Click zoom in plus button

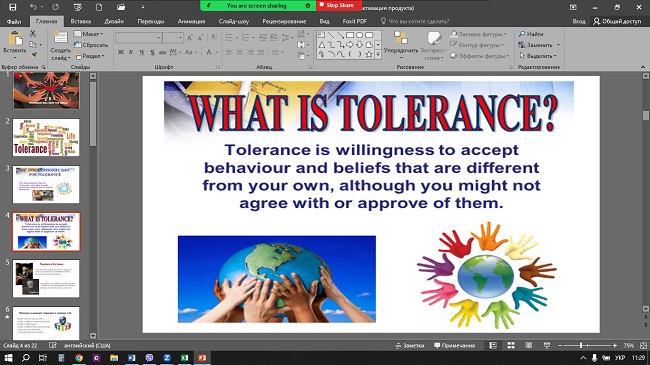point(615,346)
